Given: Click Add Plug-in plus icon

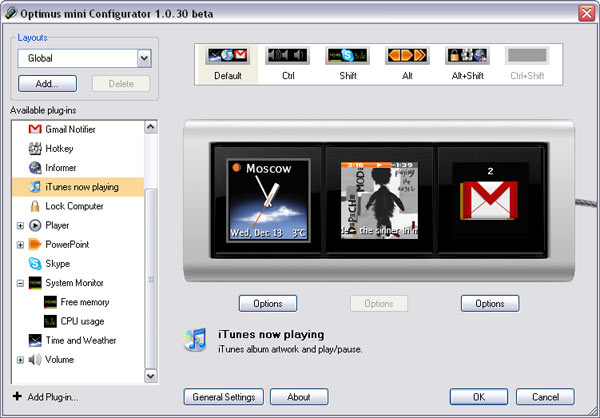Looking at the screenshot, I should (17, 397).
